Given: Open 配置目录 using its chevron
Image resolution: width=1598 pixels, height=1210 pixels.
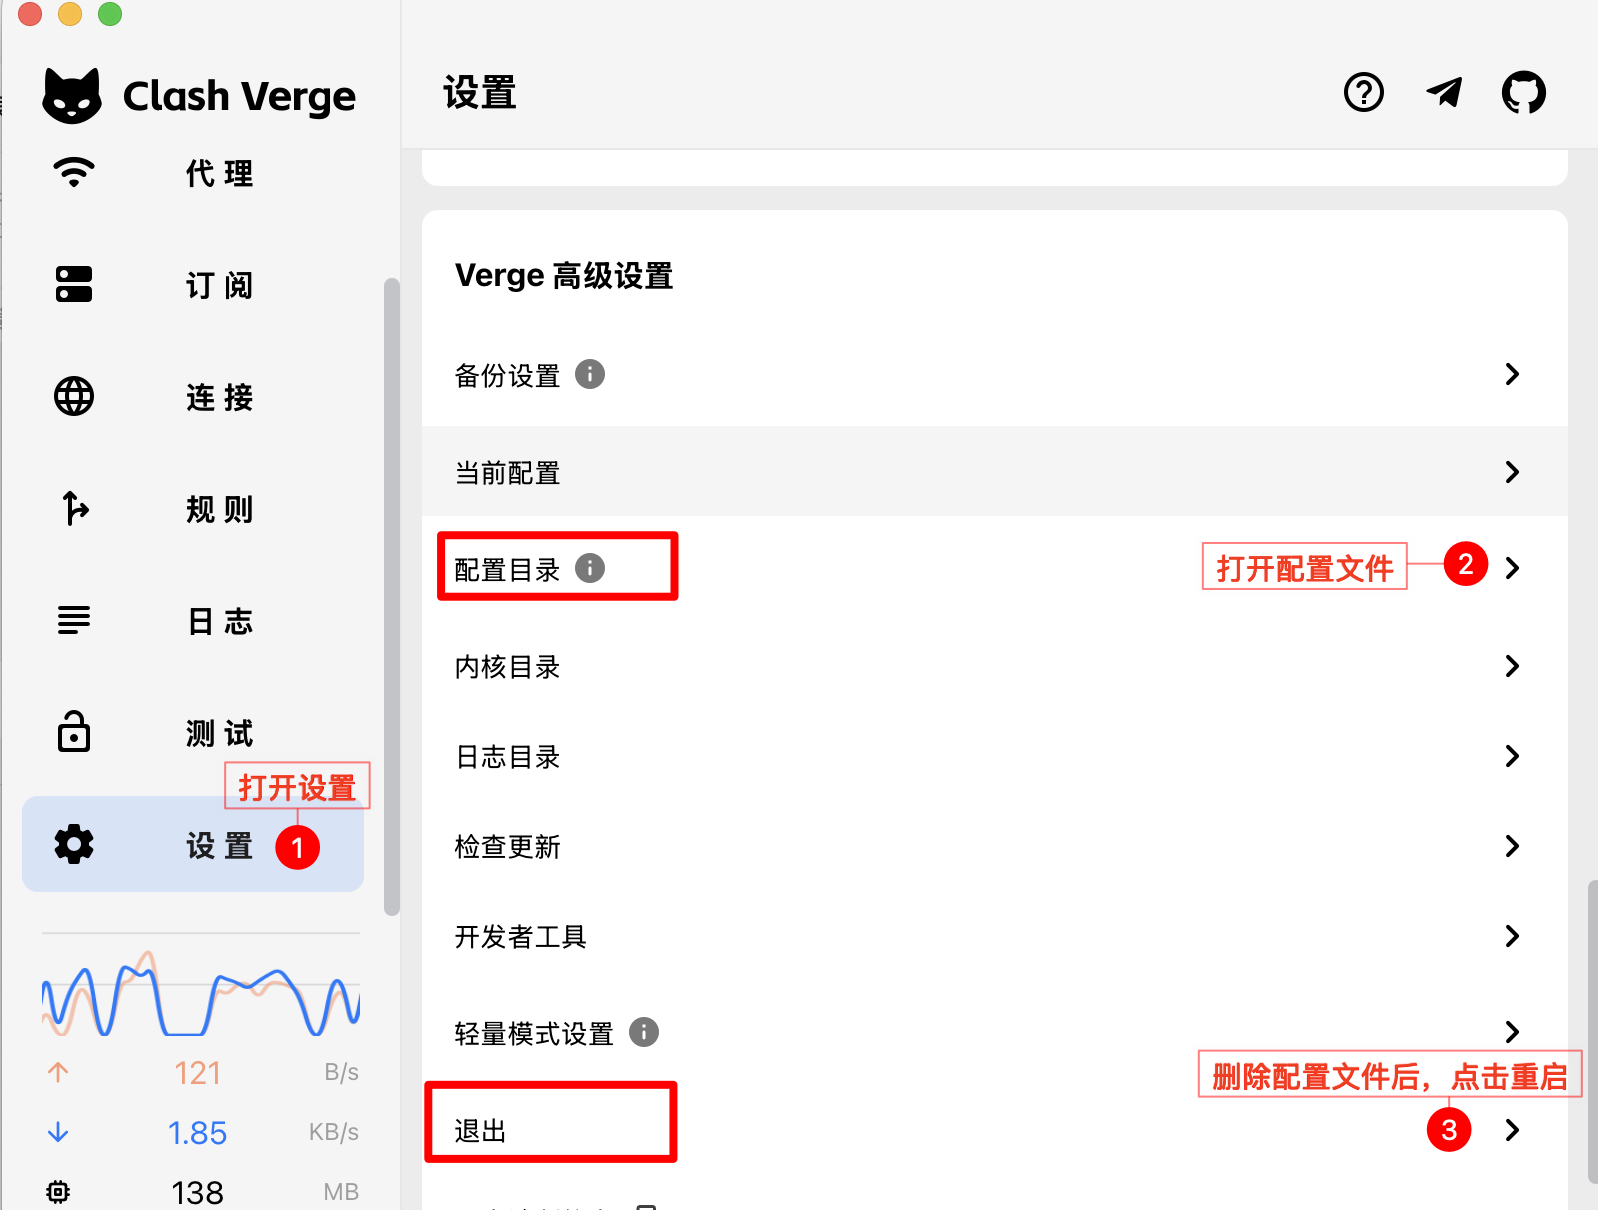Looking at the screenshot, I should (x=1512, y=568).
